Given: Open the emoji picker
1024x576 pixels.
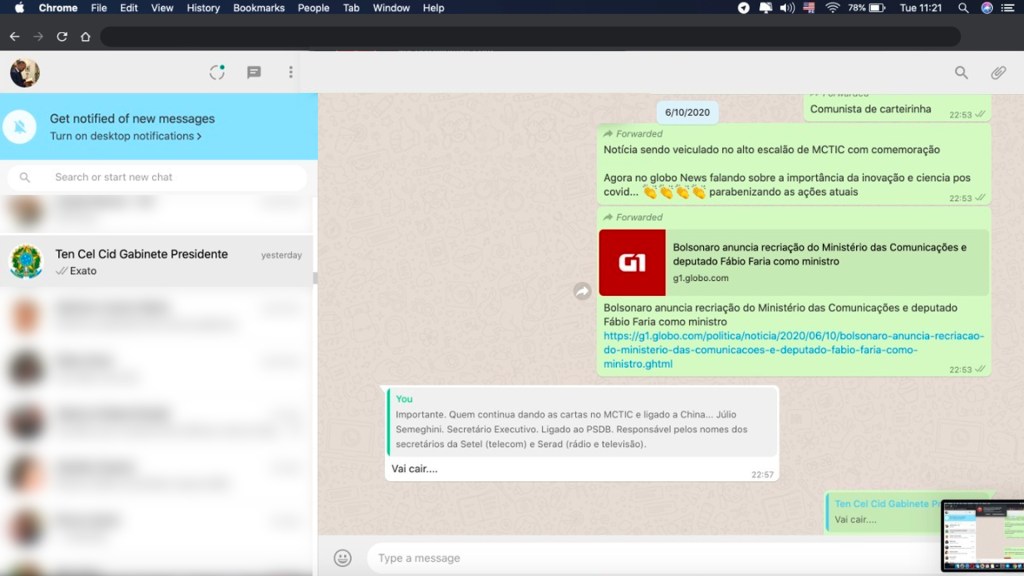Looking at the screenshot, I should pyautogui.click(x=342, y=557).
